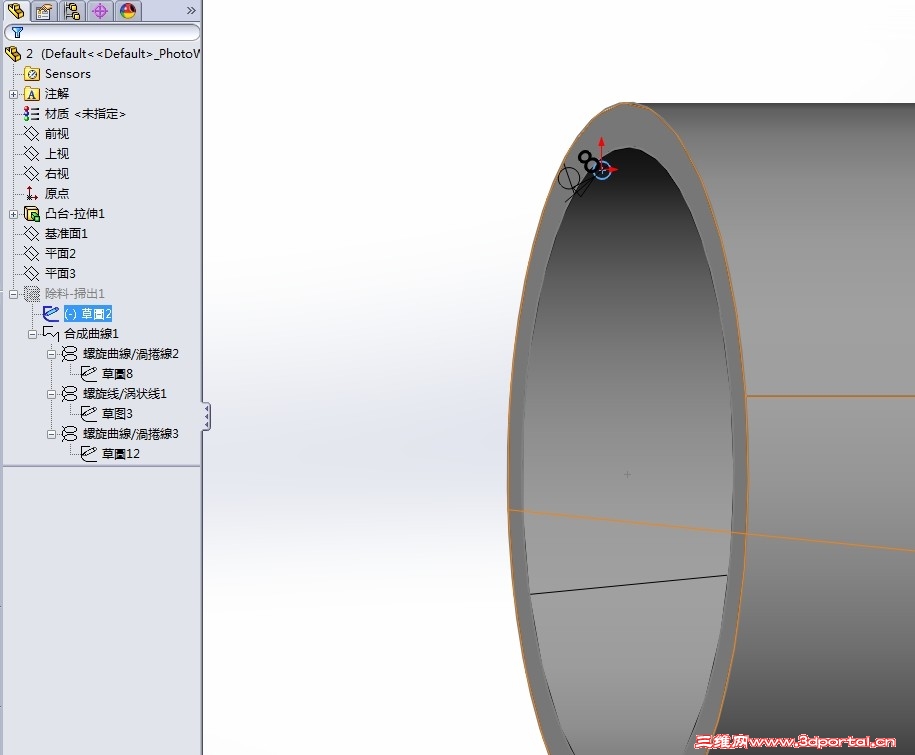The width and height of the screenshot is (915, 755).
Task: Select the 前视 plane icon
Action: coord(32,134)
